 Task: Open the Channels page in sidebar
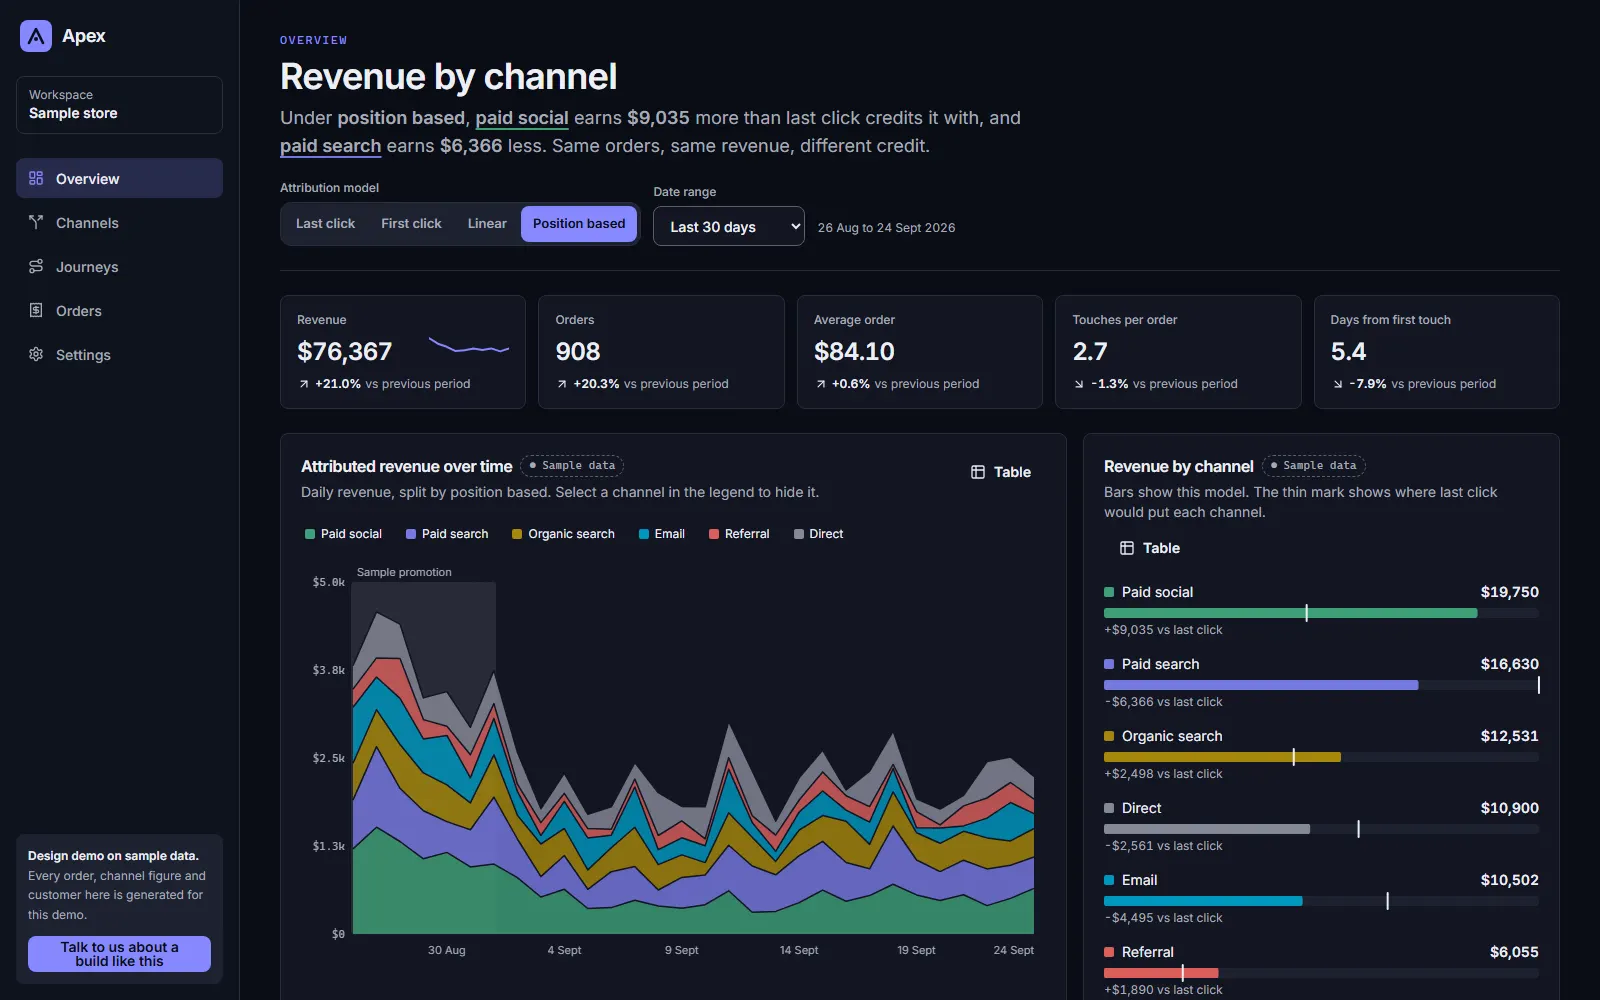pyautogui.click(x=119, y=222)
